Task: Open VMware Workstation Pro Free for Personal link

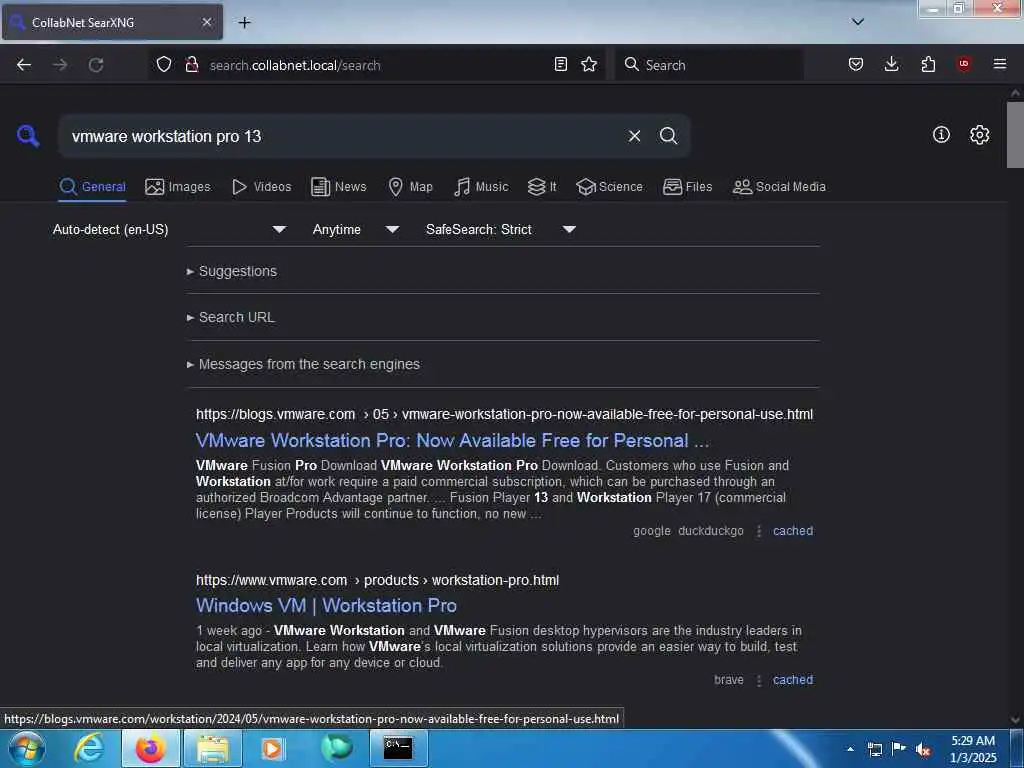Action: [452, 441]
